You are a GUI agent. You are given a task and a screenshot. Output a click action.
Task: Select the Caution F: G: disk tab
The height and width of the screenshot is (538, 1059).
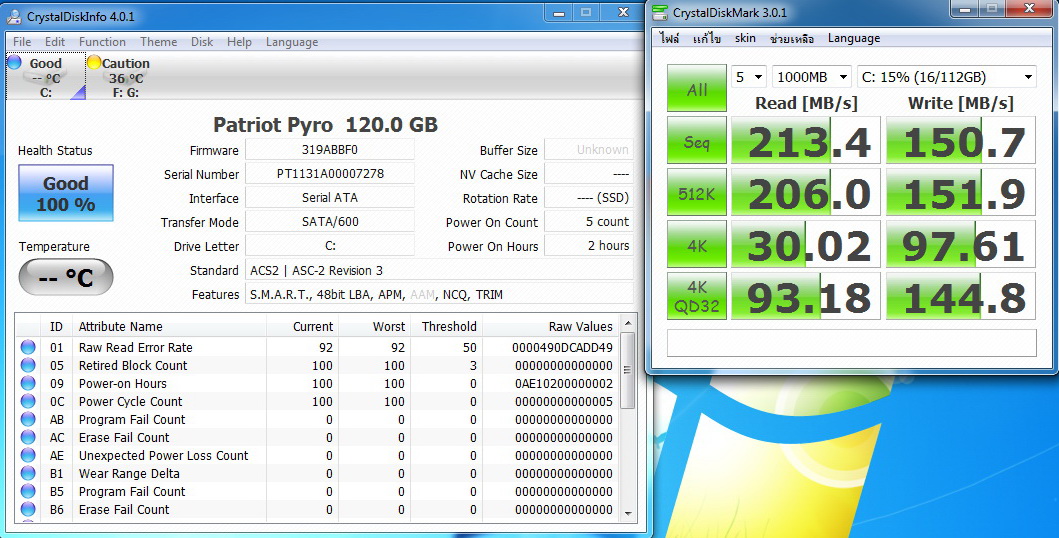pyautogui.click(x=126, y=77)
